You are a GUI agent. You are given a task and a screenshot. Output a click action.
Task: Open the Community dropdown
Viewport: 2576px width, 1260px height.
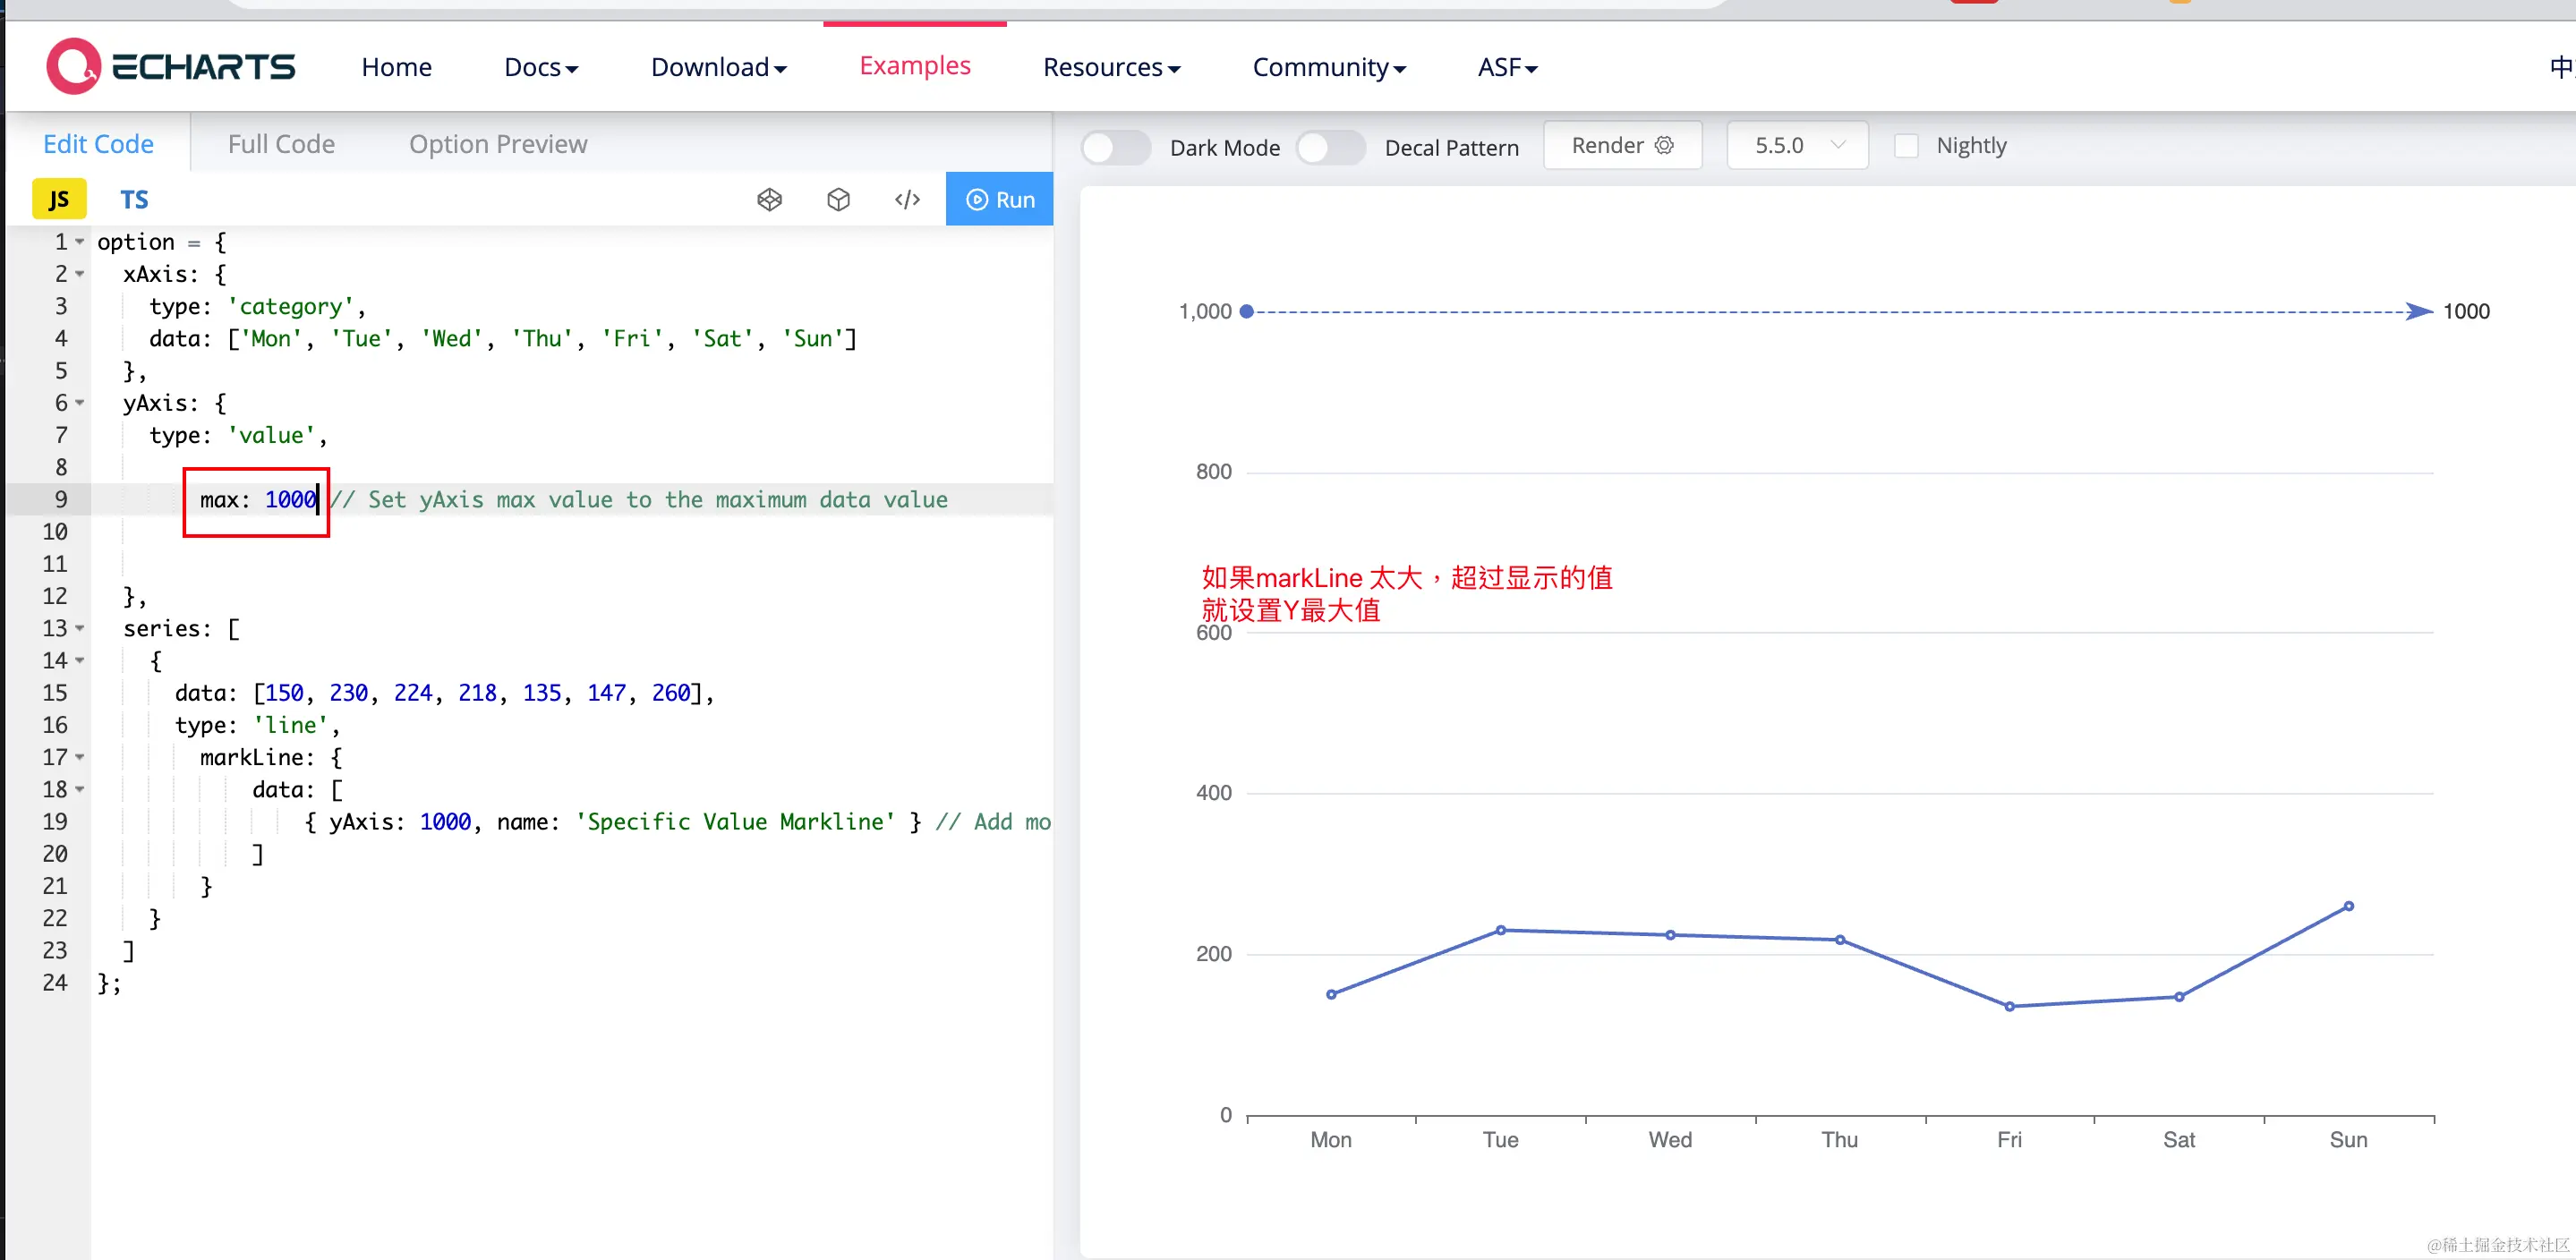tap(1330, 67)
